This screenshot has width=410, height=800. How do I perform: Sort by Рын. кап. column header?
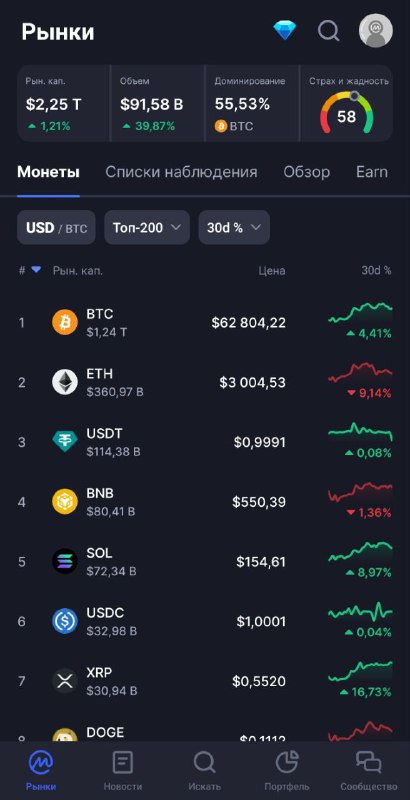(x=78, y=271)
